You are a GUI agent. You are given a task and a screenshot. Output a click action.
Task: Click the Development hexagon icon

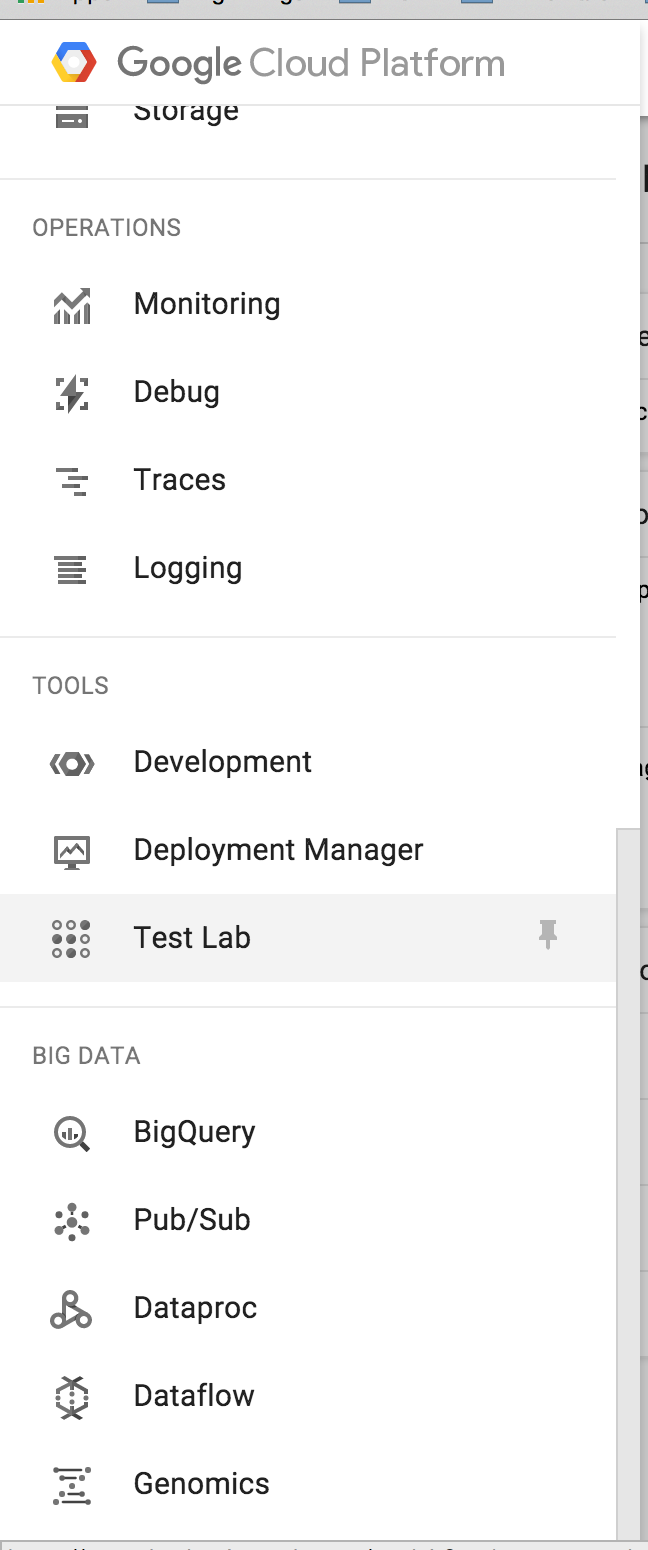(x=71, y=763)
